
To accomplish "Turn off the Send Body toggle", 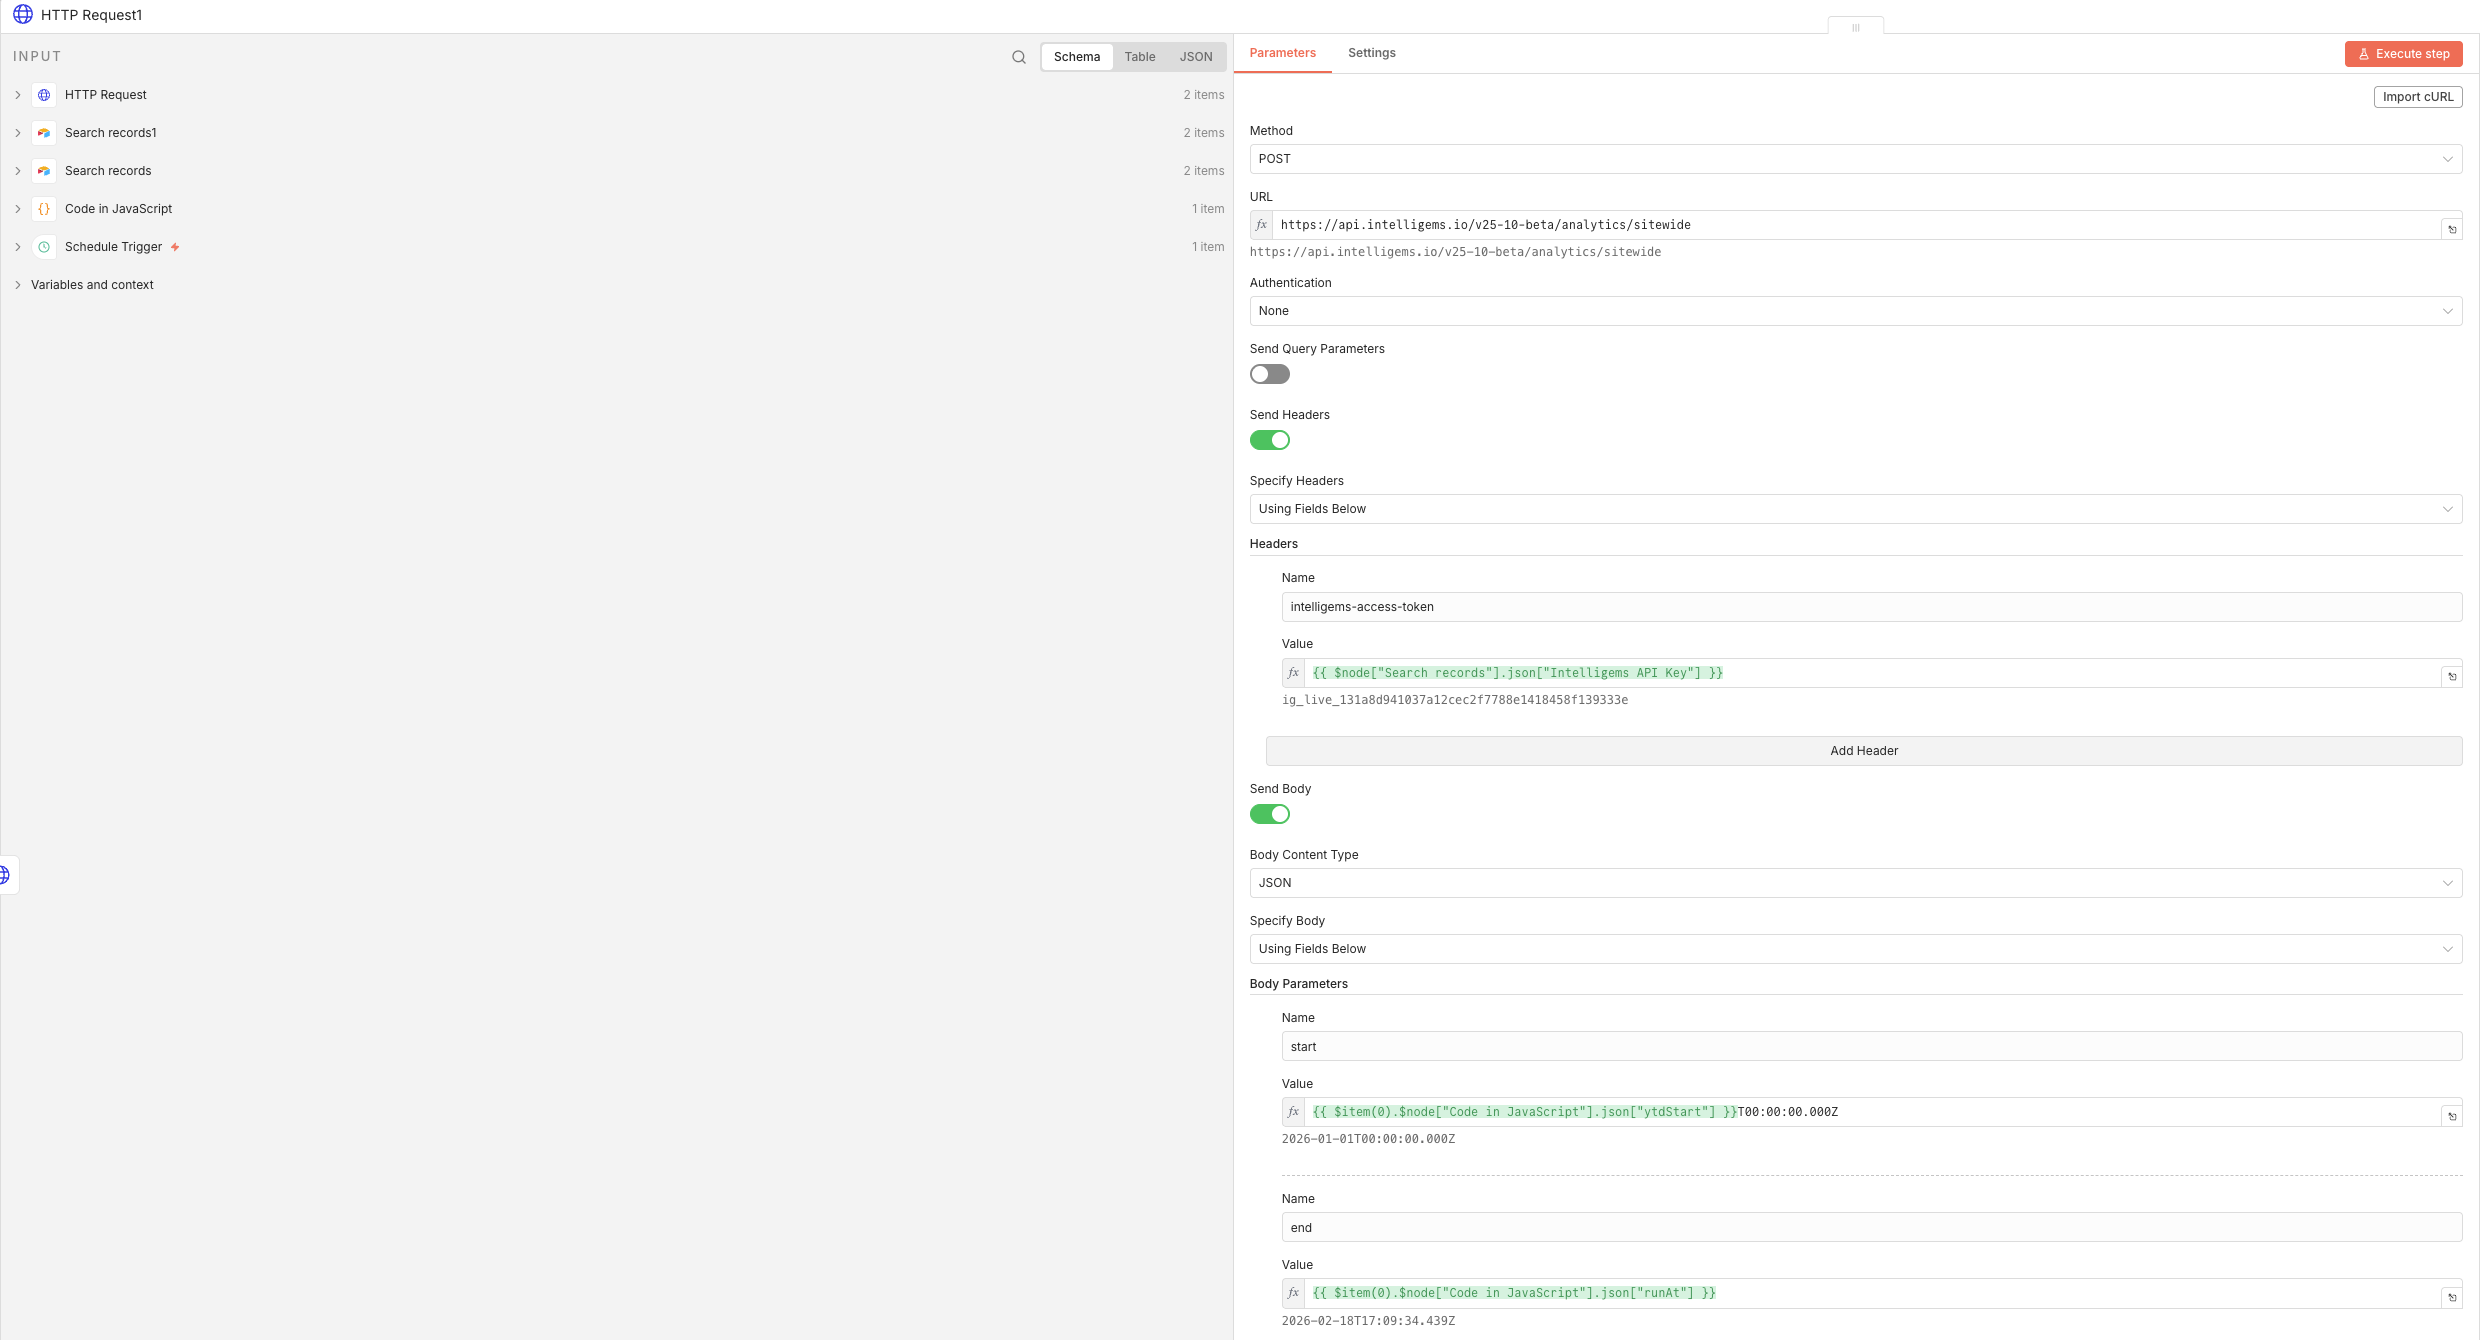I will pyautogui.click(x=1269, y=814).
